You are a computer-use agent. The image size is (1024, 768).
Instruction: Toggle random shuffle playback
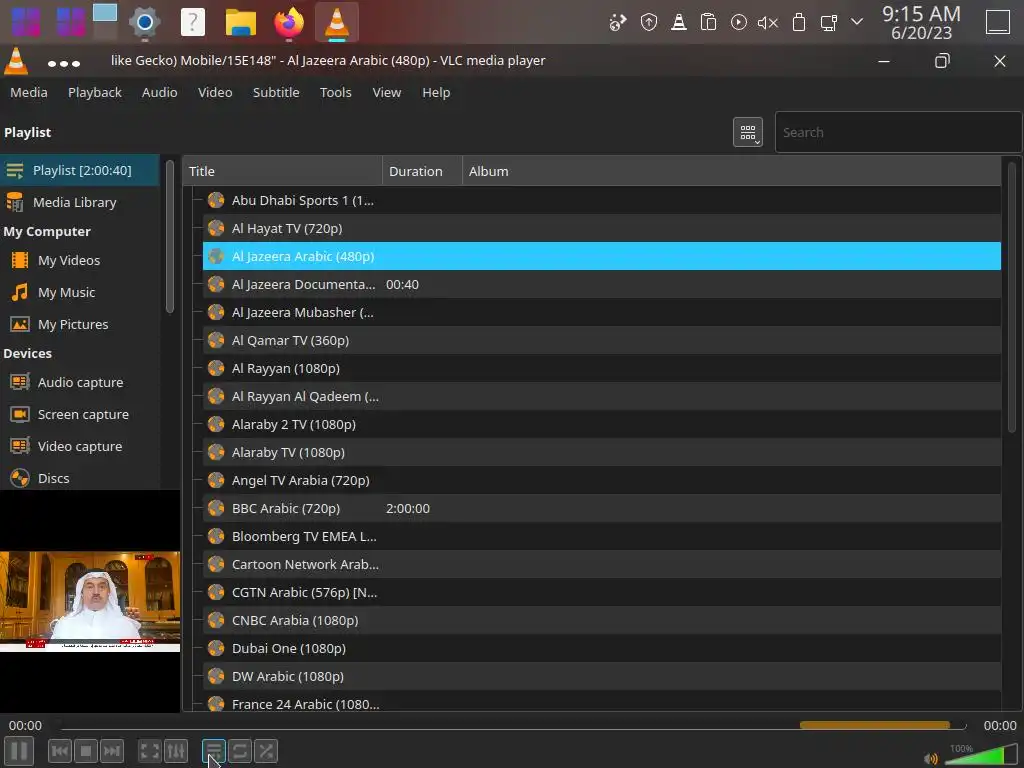coord(266,751)
